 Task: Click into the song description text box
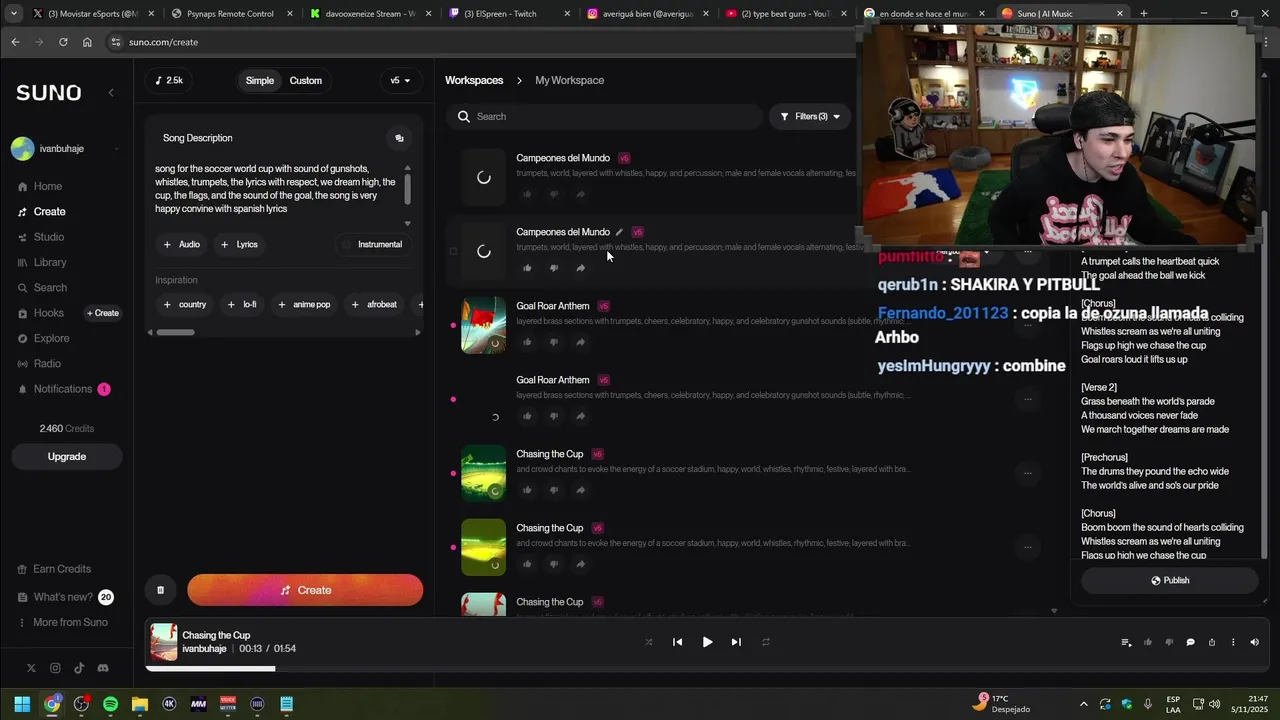coord(277,189)
